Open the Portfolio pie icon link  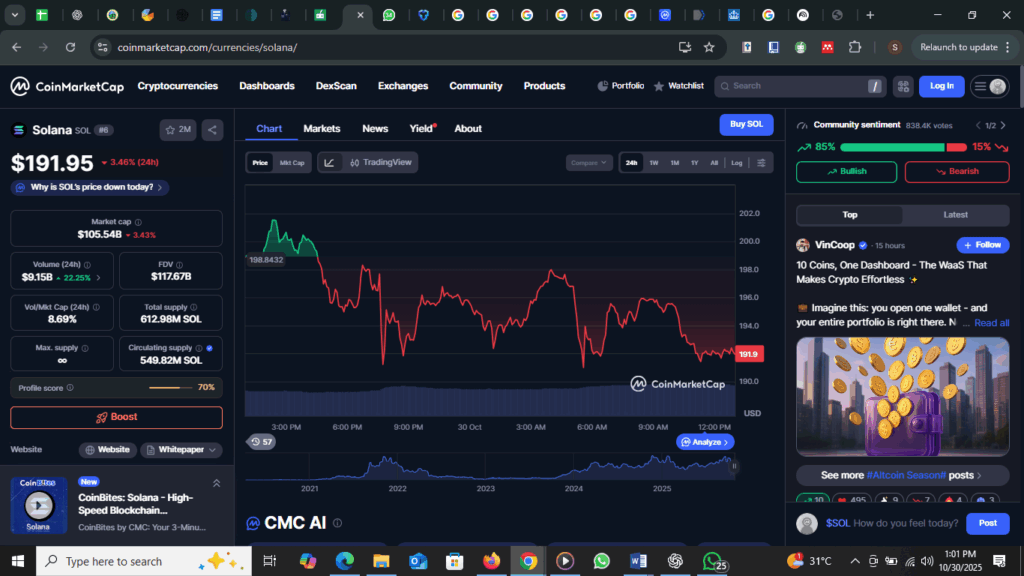tap(621, 86)
